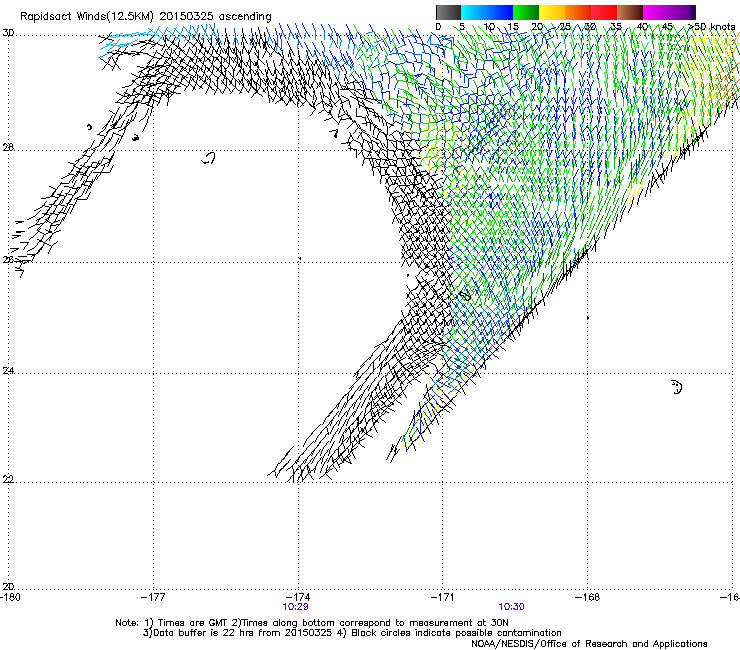Click the yellow 20-25 knots legend swatch
Viewport: 740px width, 650px height.
pyautogui.click(x=552, y=12)
